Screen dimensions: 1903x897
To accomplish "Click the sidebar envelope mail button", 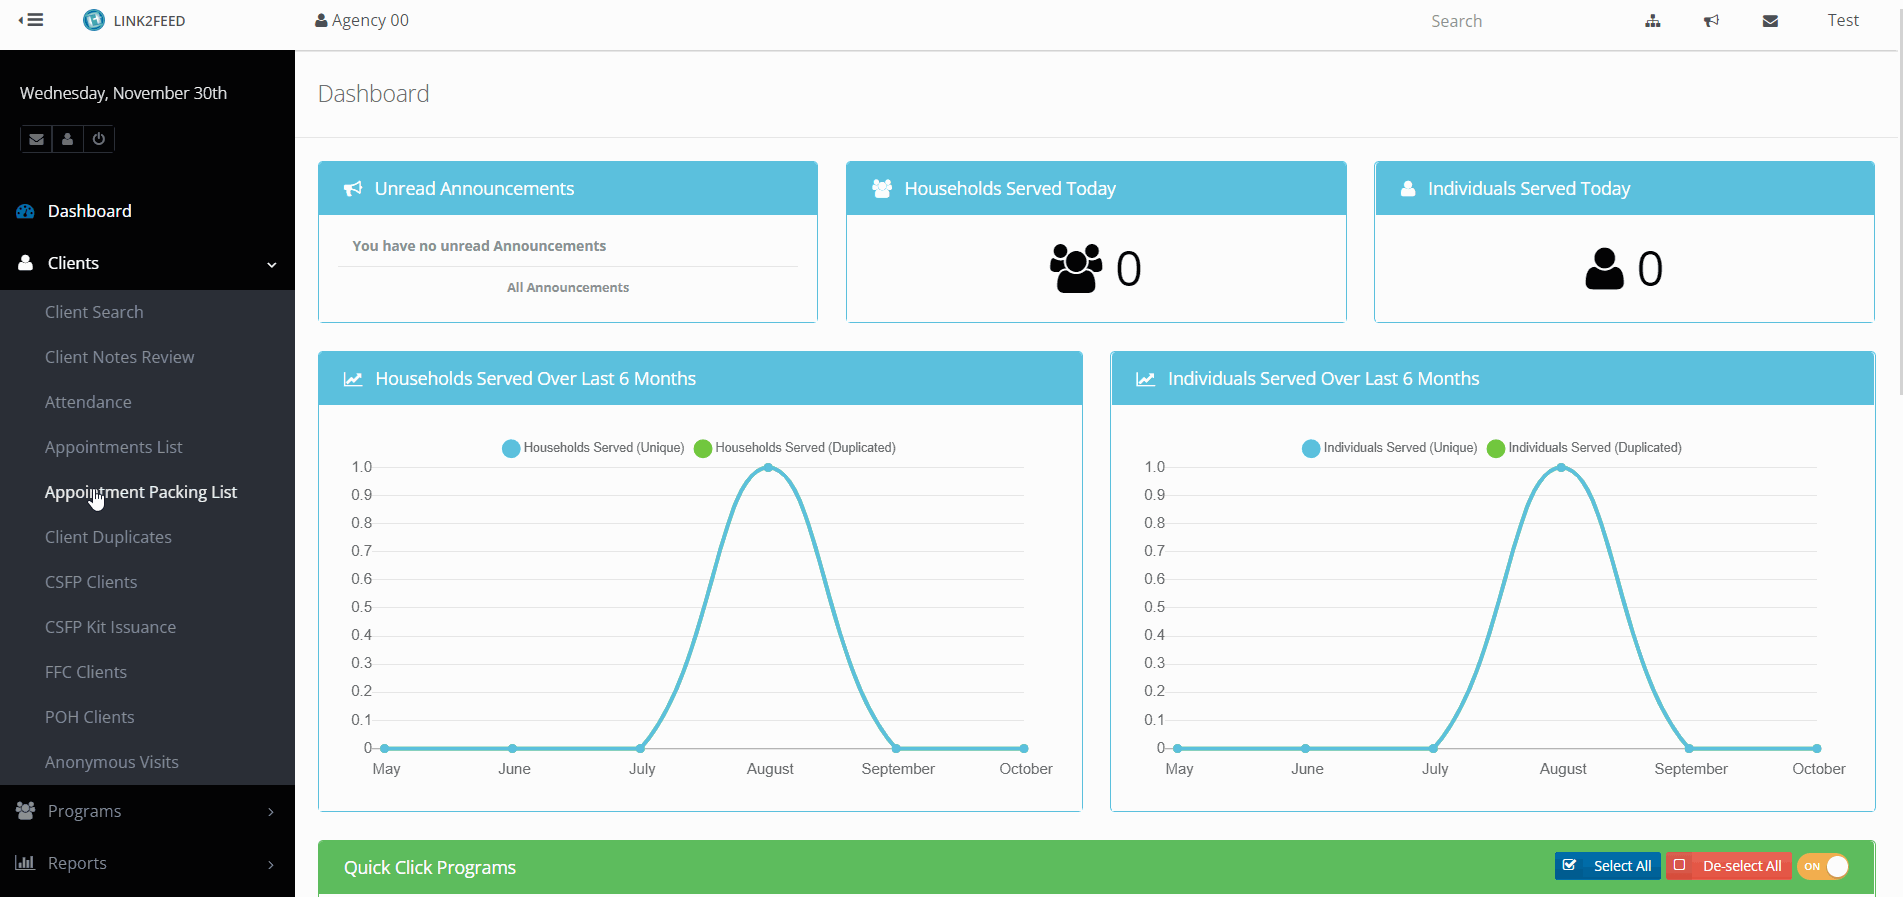I will pyautogui.click(x=36, y=139).
